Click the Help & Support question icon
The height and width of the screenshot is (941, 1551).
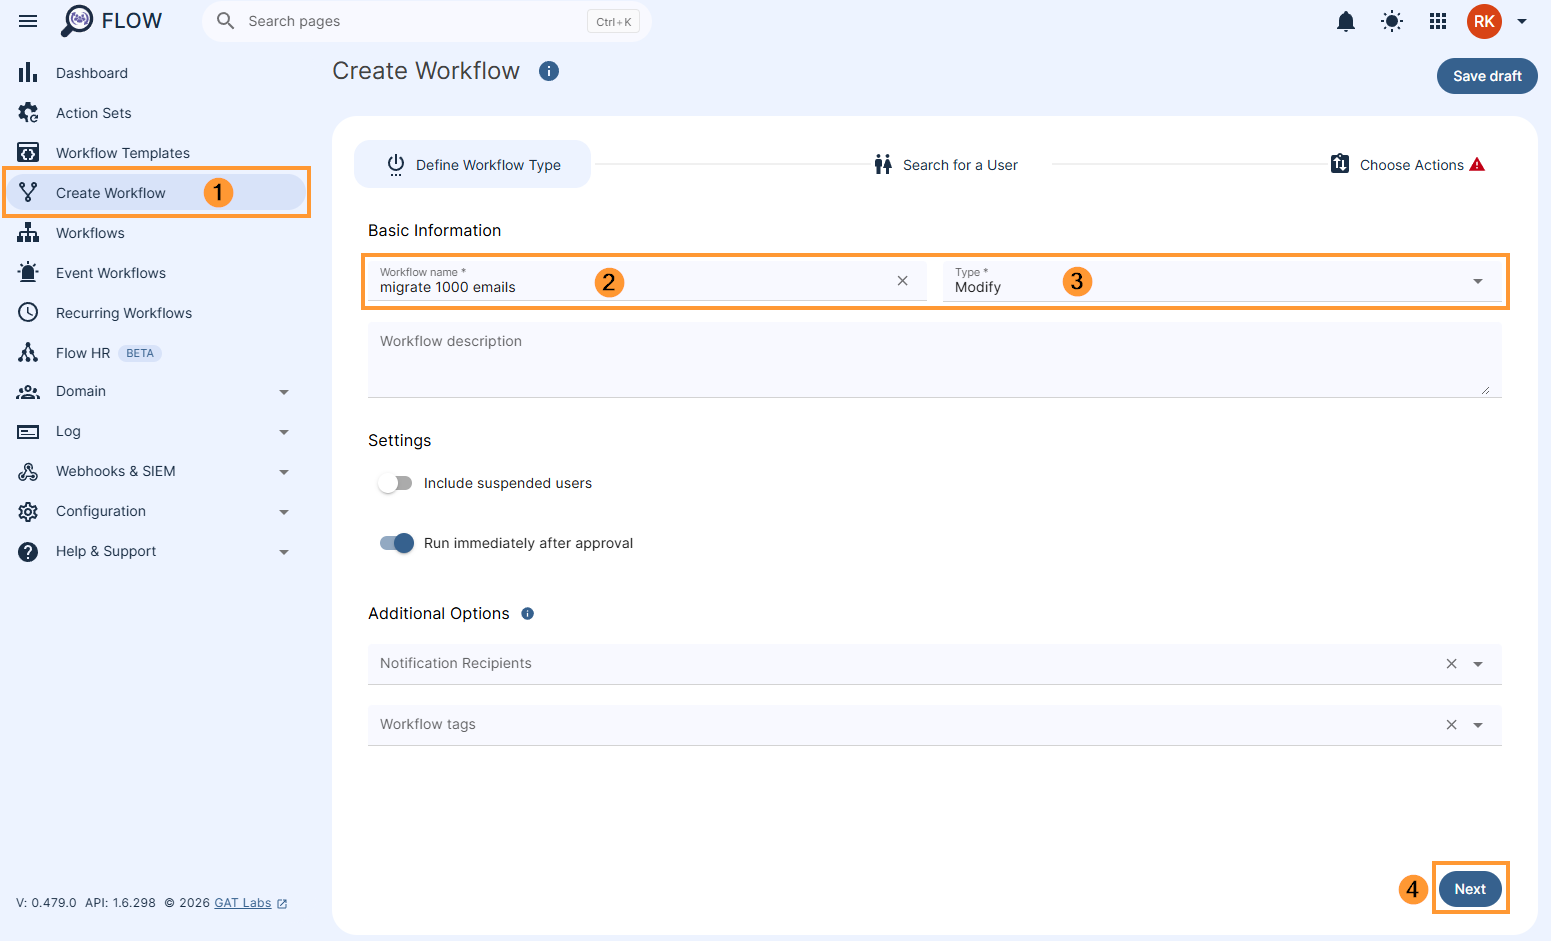coord(28,552)
